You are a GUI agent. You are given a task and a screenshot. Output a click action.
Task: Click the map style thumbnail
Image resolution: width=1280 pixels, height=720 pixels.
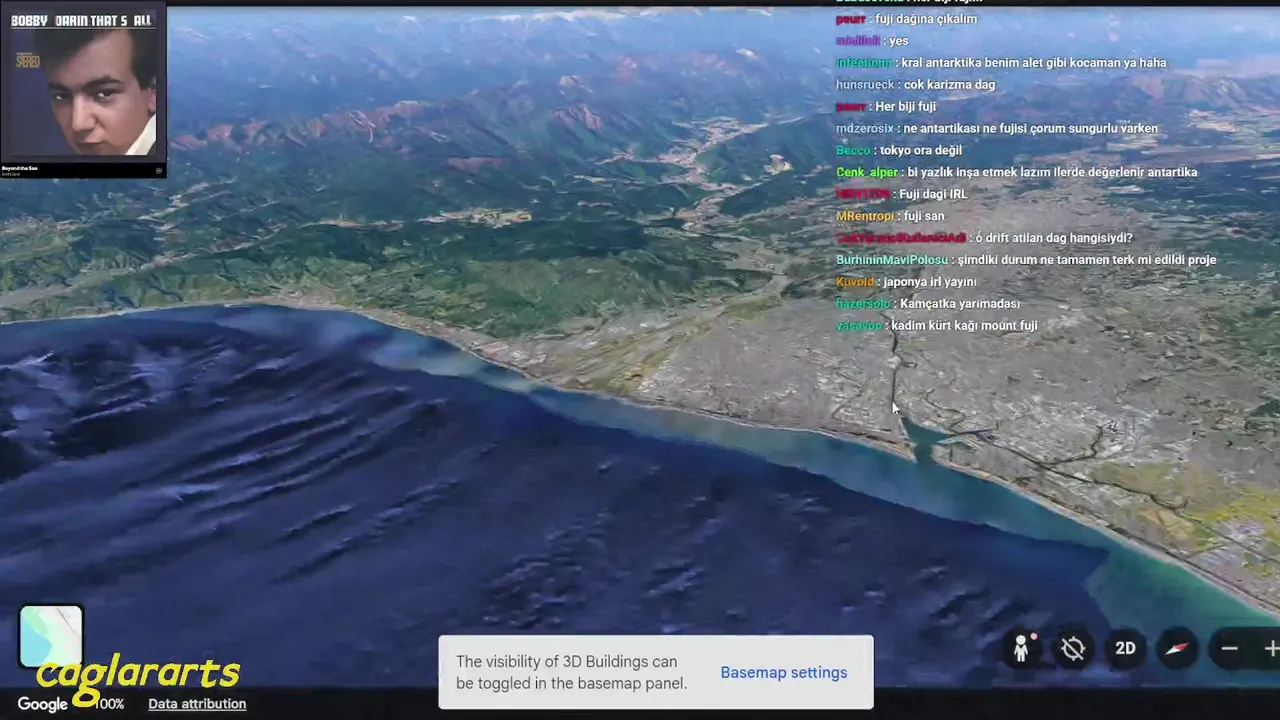coord(51,636)
